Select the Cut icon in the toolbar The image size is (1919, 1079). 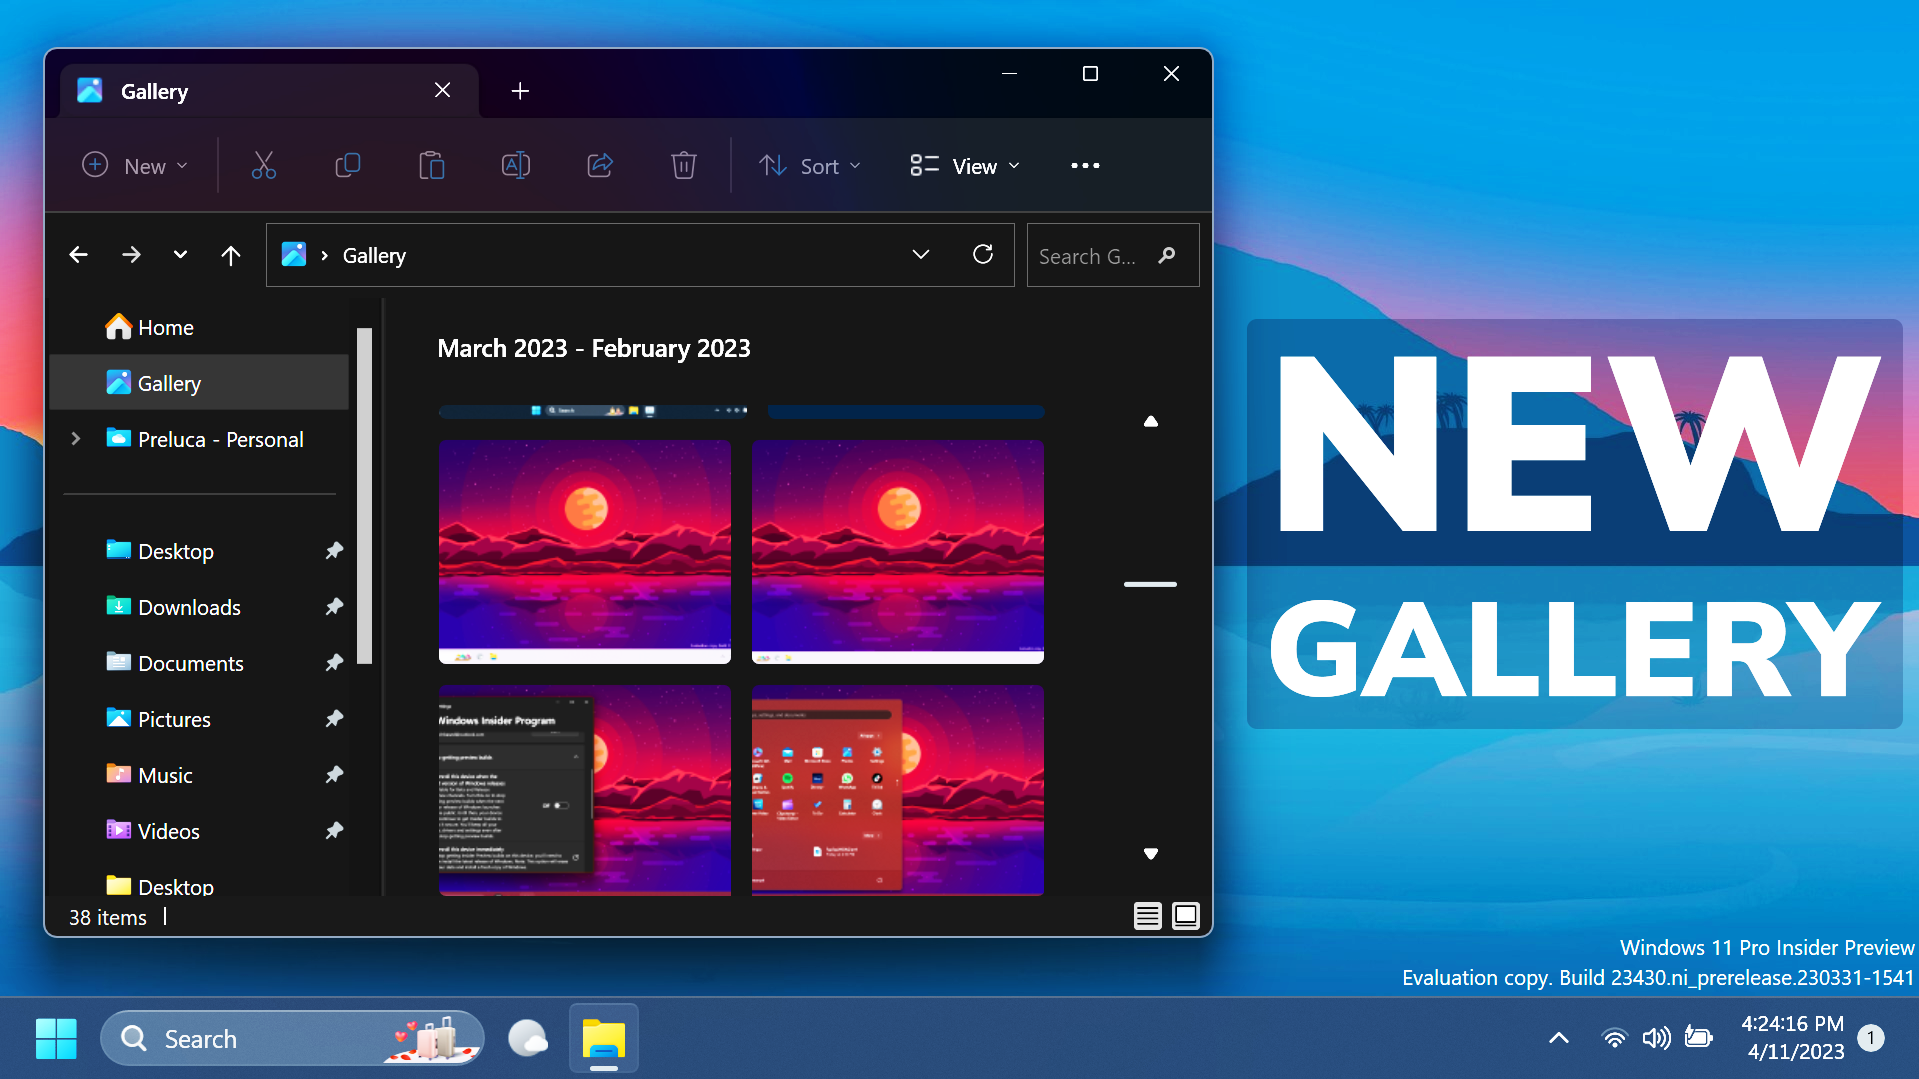click(x=263, y=165)
